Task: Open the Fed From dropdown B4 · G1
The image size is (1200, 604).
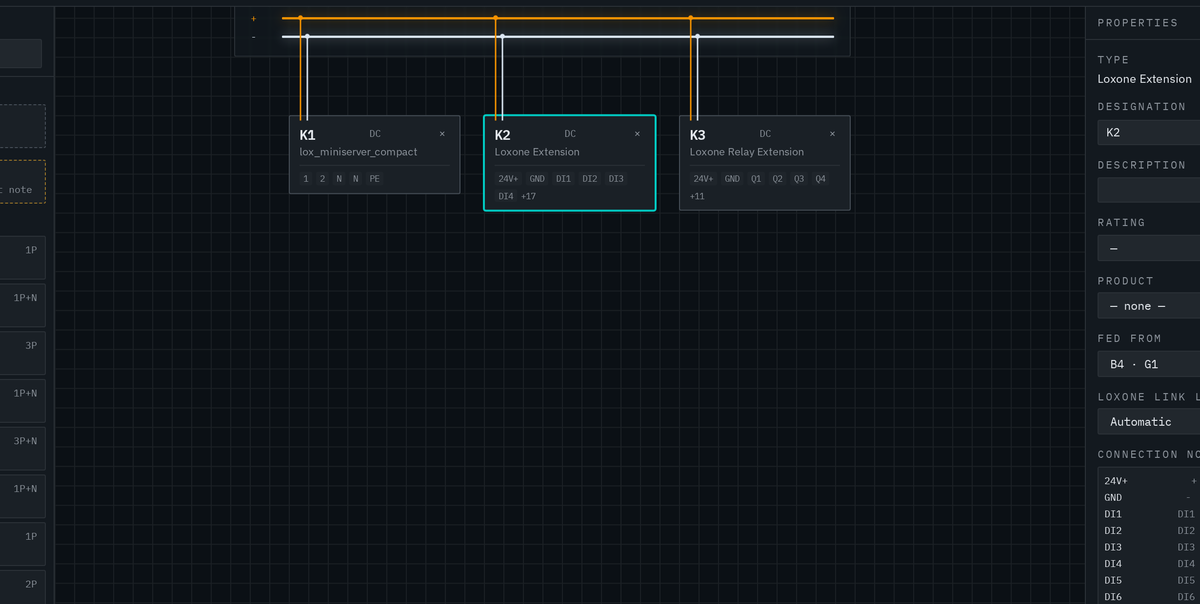Action: 1149,364
